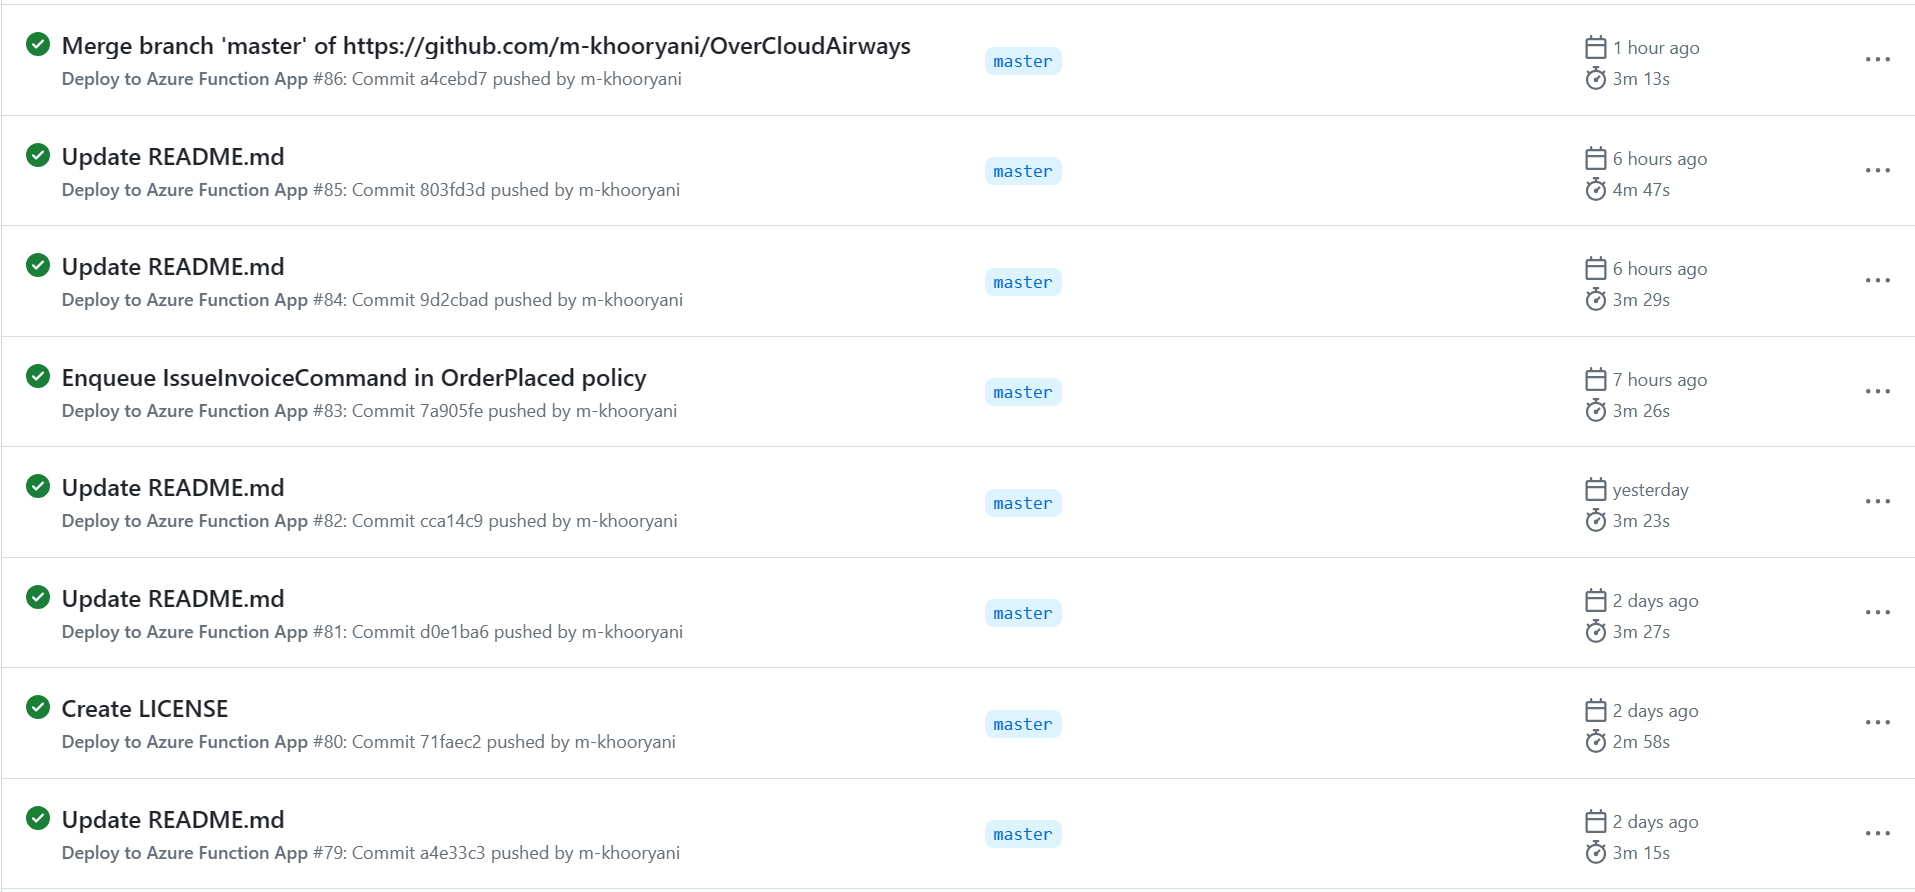Click the master branch label on run #85
This screenshot has width=1915, height=892.
click(1022, 170)
